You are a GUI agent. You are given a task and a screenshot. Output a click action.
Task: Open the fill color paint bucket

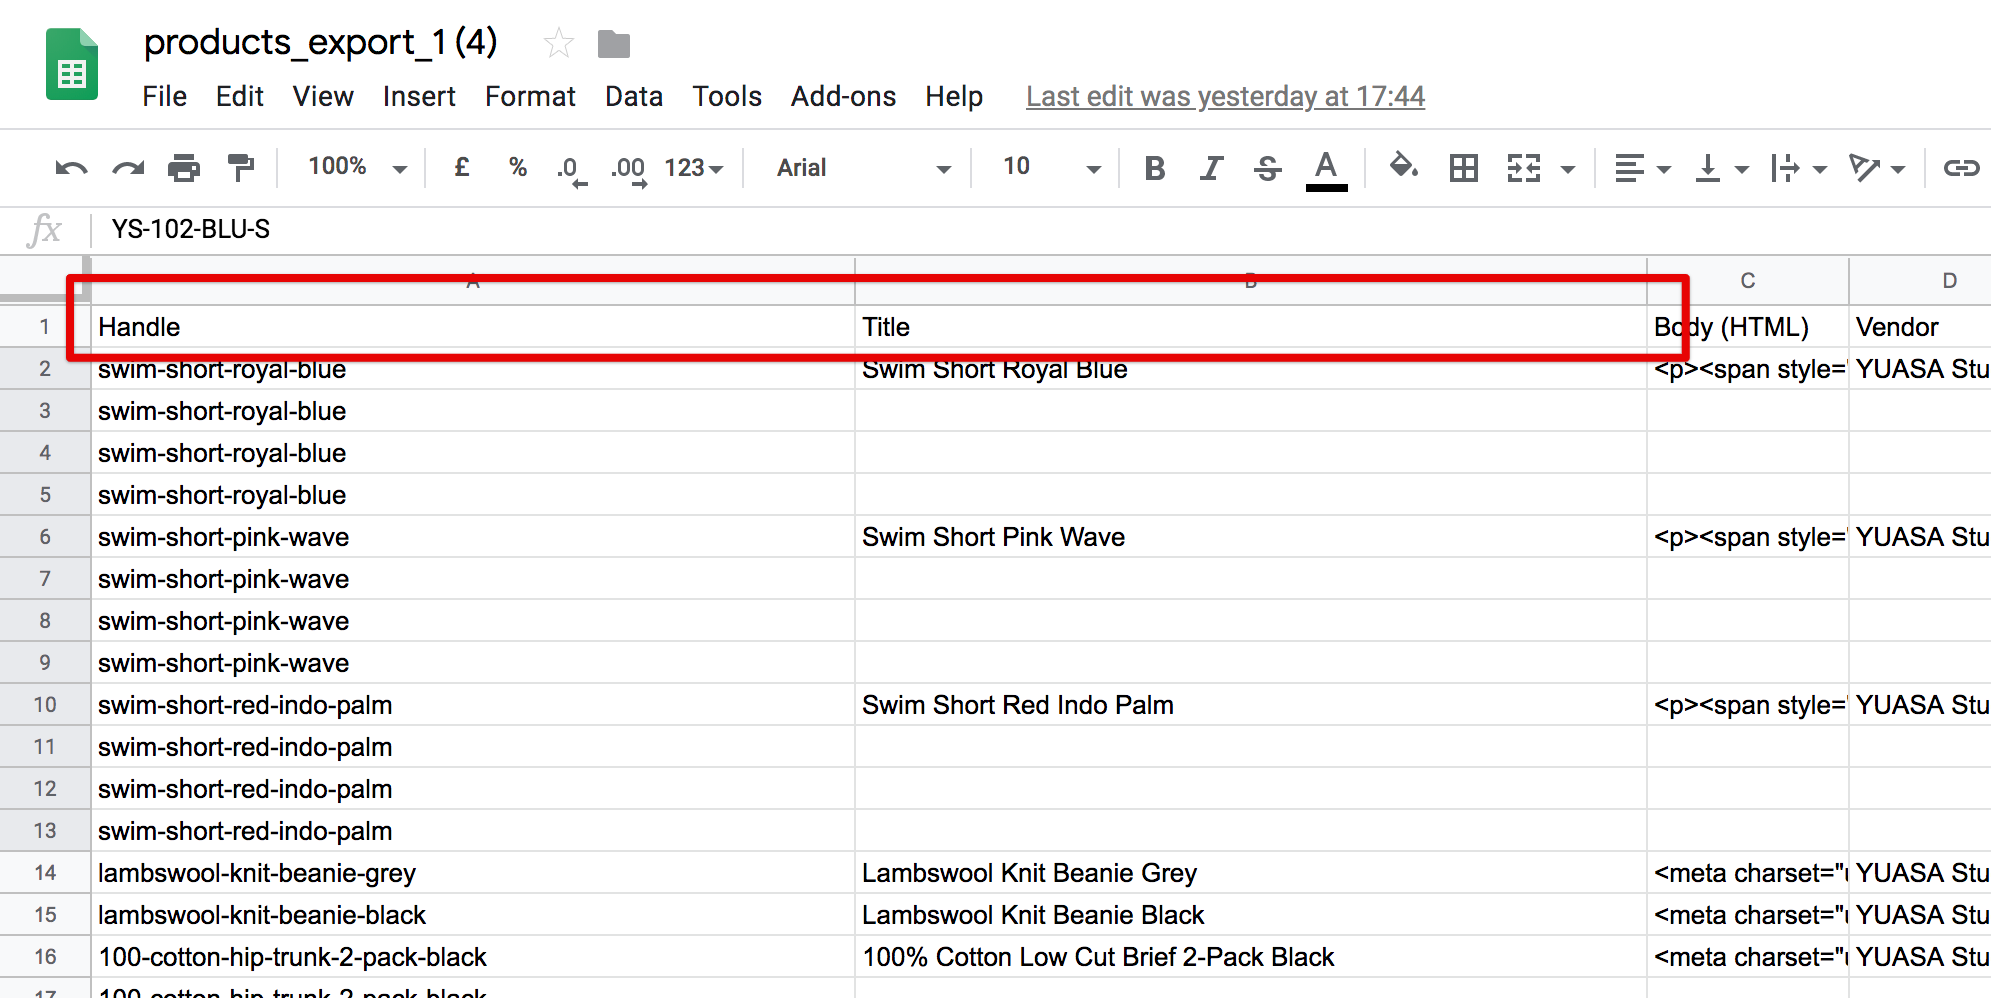(x=1403, y=167)
